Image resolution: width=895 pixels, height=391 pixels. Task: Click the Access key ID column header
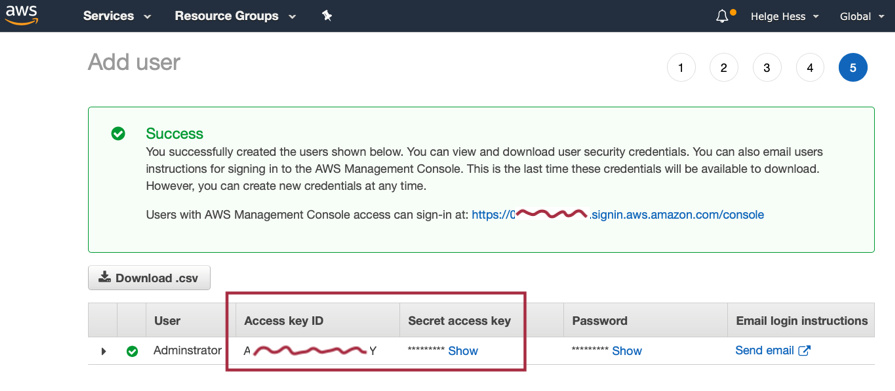[x=284, y=321]
